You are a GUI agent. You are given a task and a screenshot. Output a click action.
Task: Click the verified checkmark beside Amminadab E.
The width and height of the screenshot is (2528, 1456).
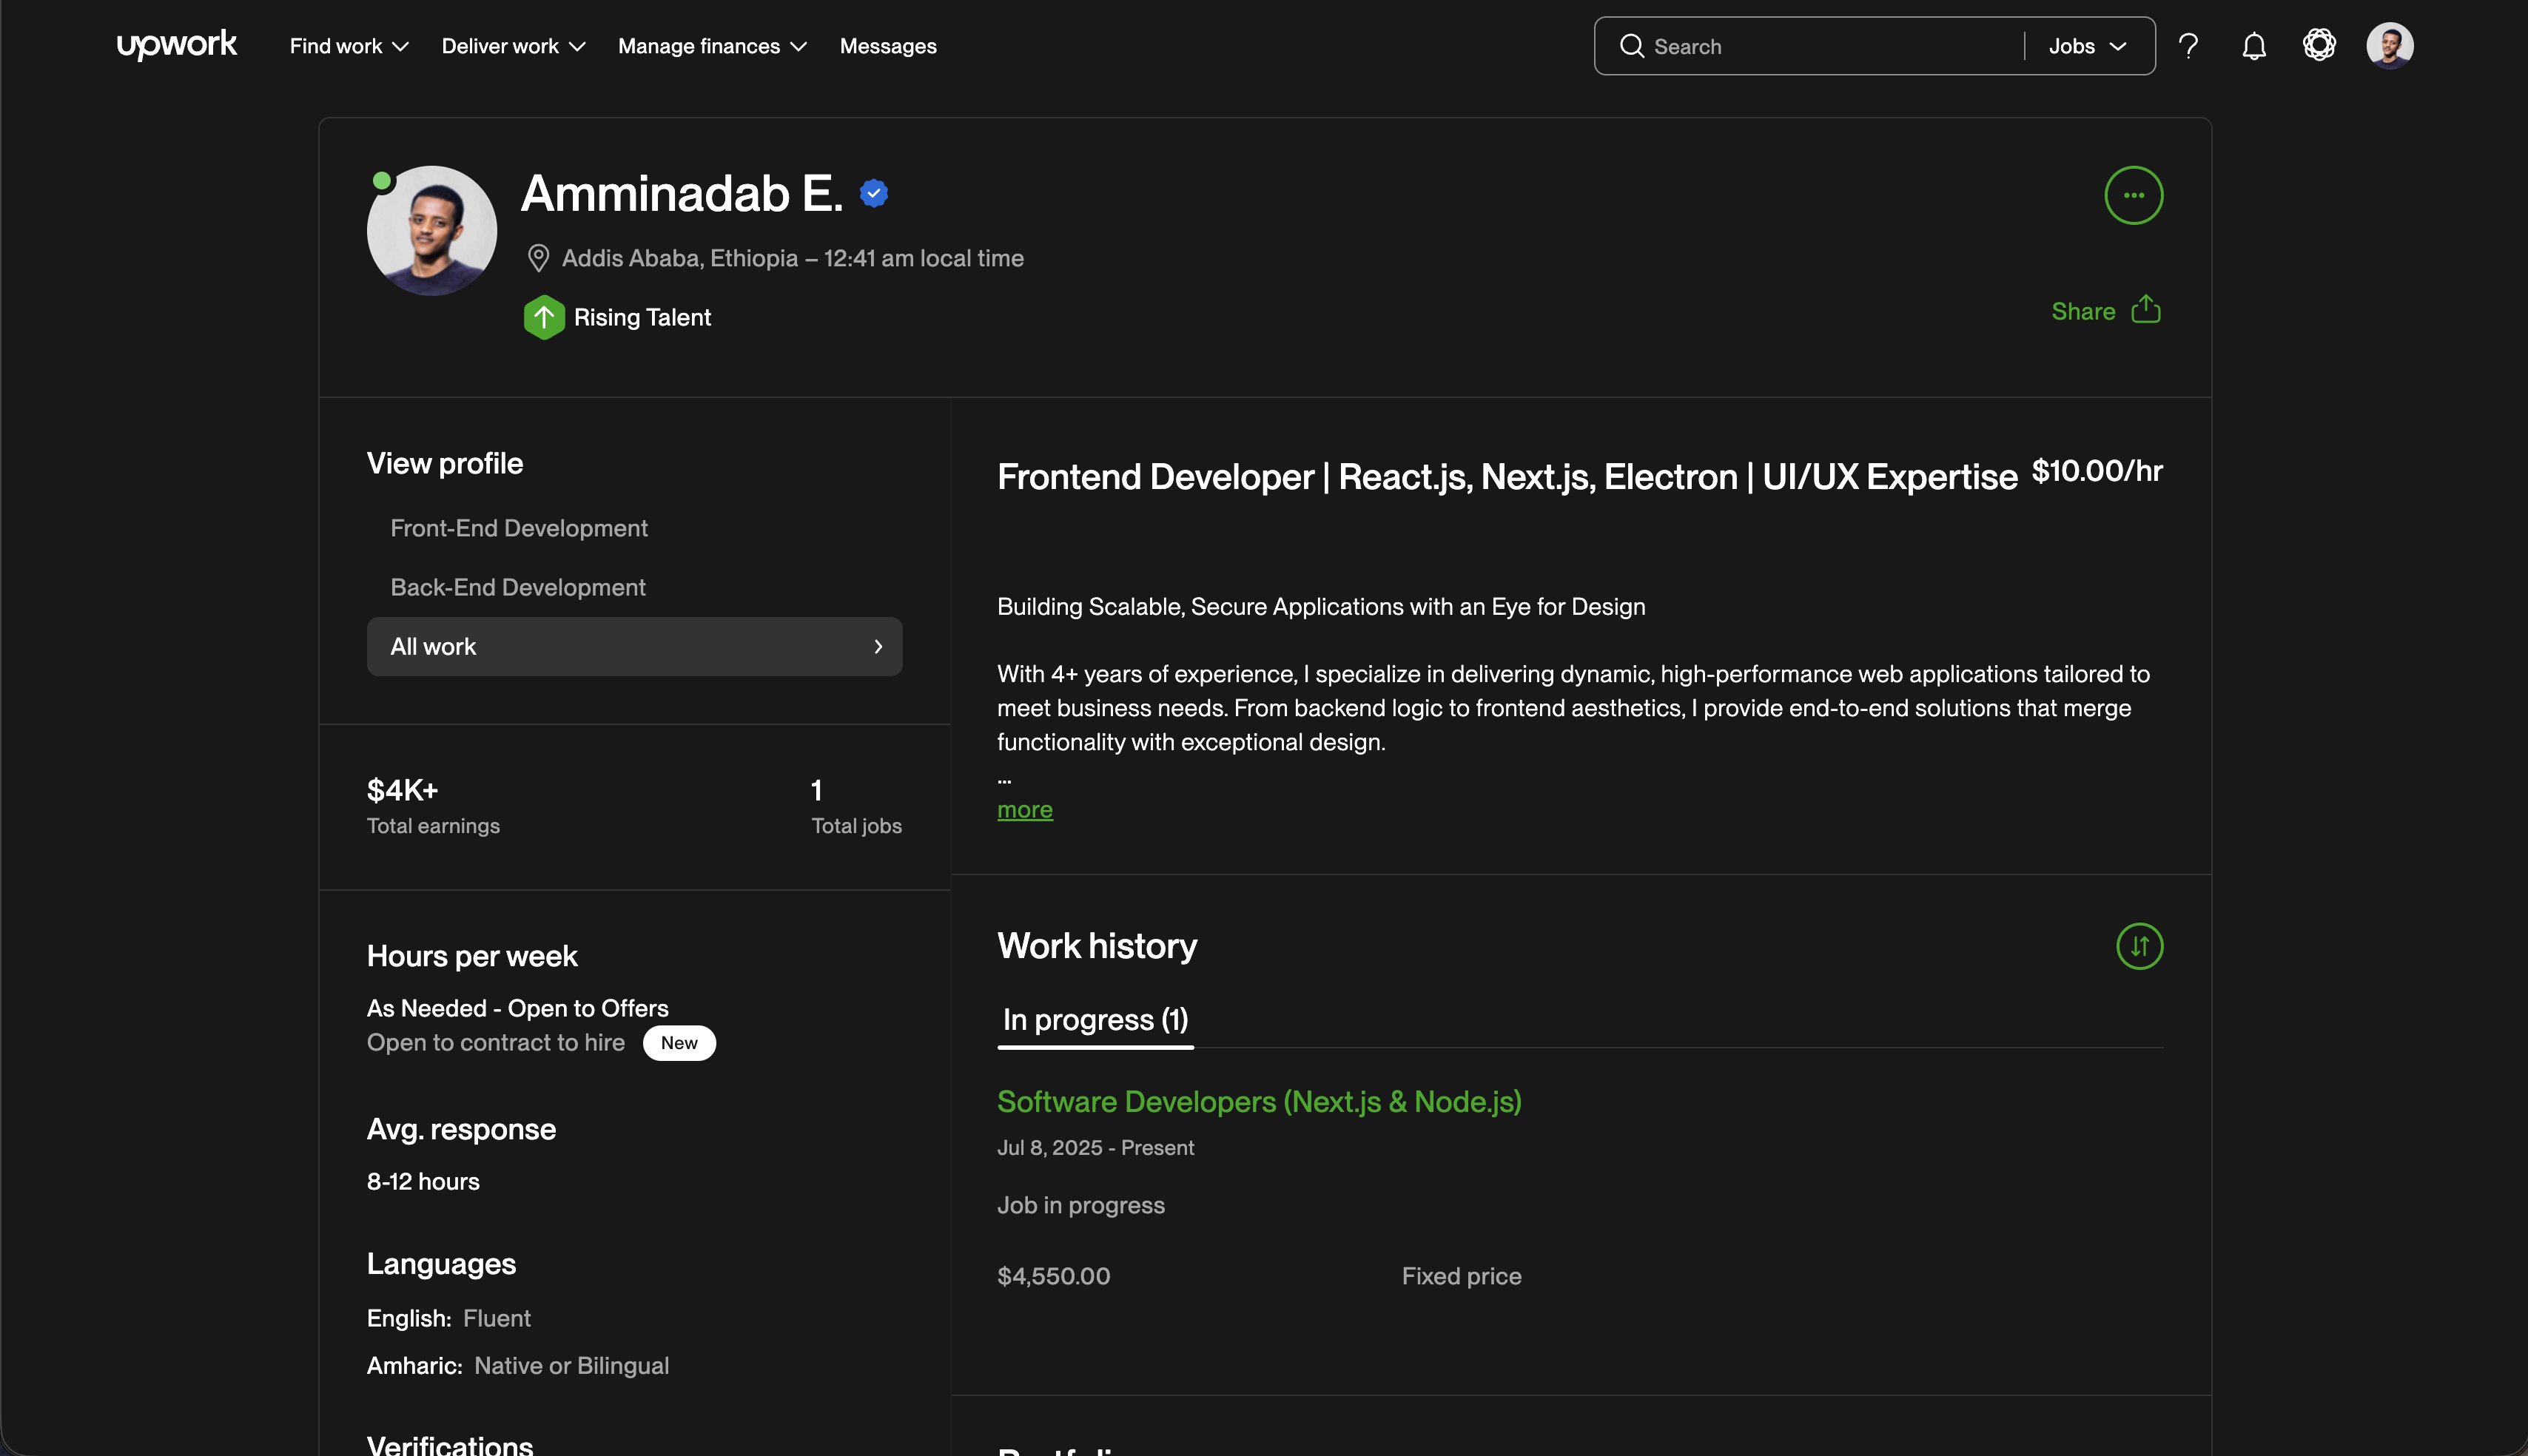(x=874, y=192)
